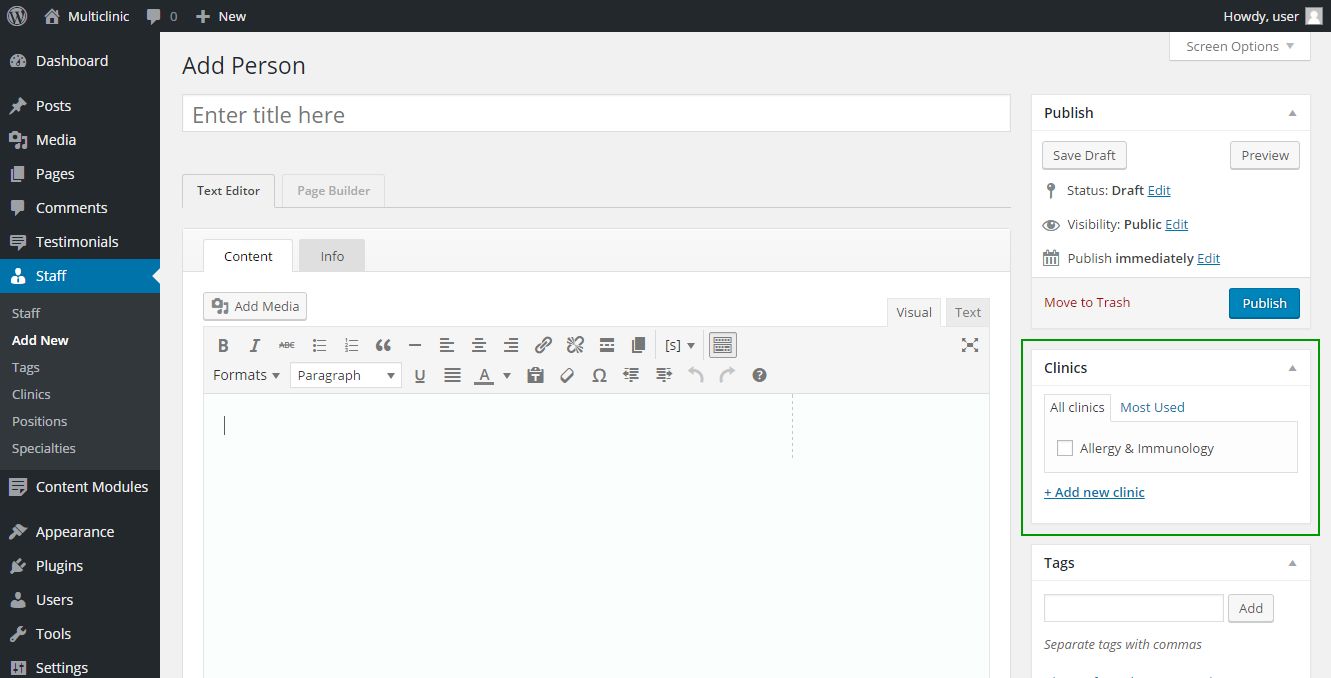Open the insert/edit link tool
Viewport: 1331px width, 678px height.
point(543,345)
